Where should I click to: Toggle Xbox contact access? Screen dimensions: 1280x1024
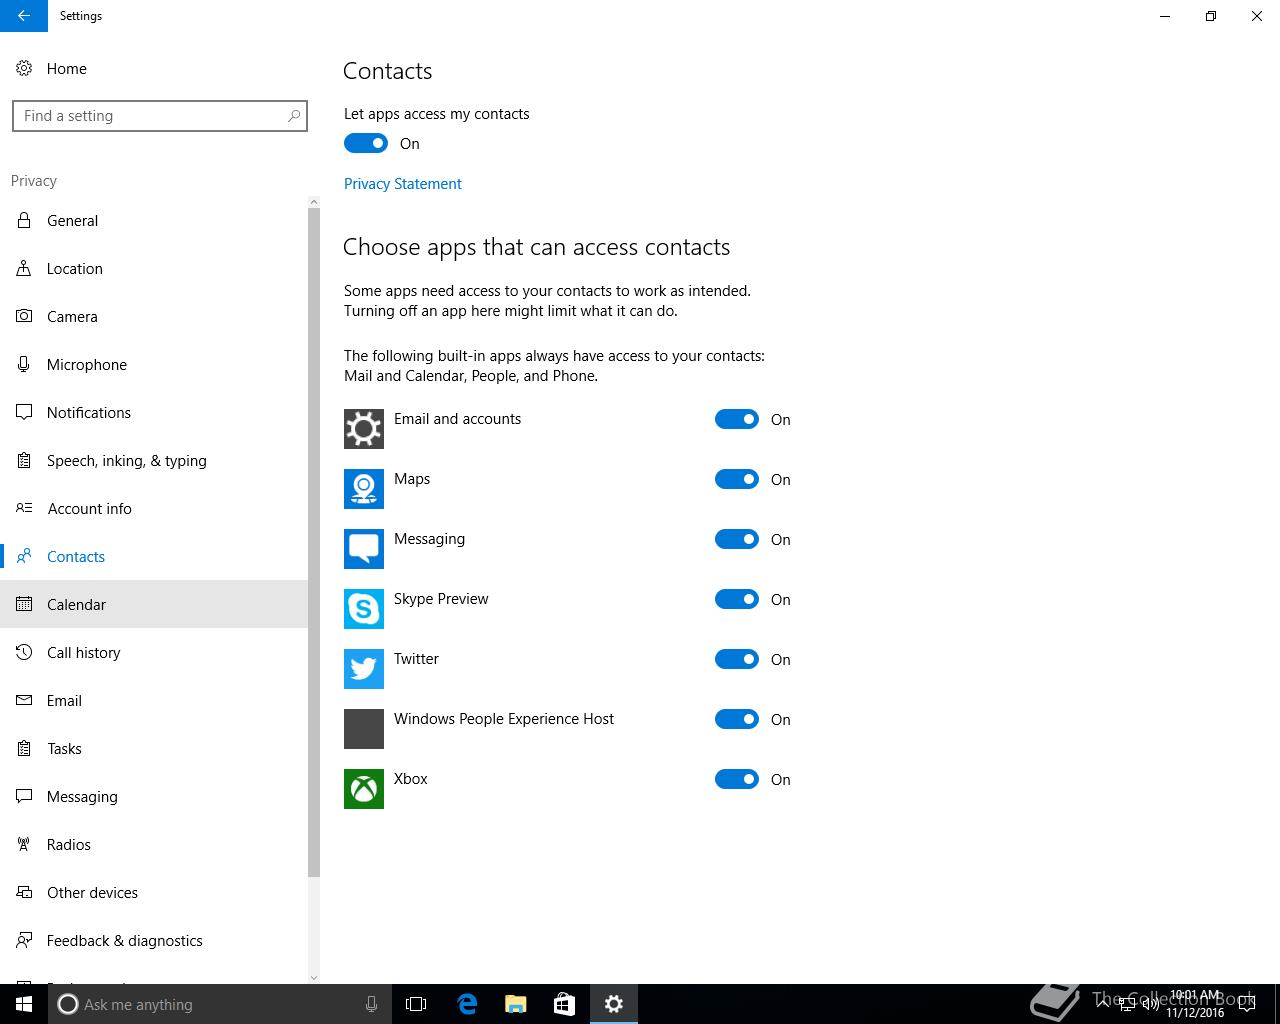[737, 779]
